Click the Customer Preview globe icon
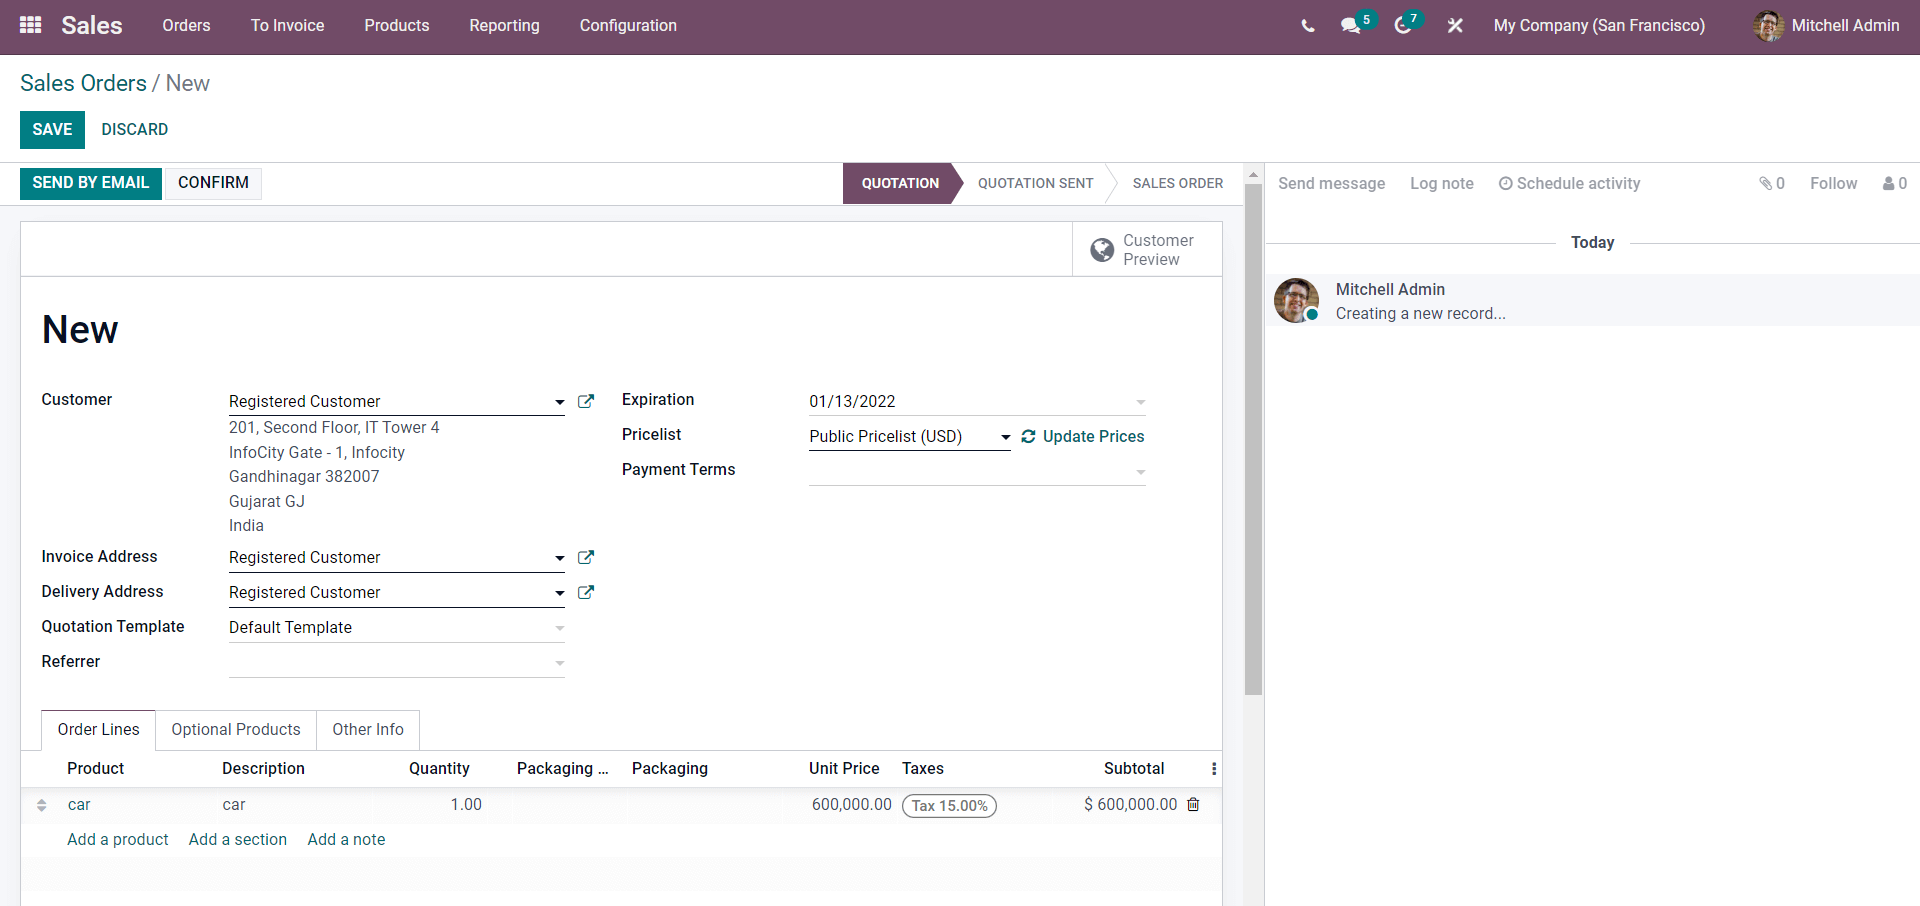This screenshot has width=1920, height=906. point(1102,250)
